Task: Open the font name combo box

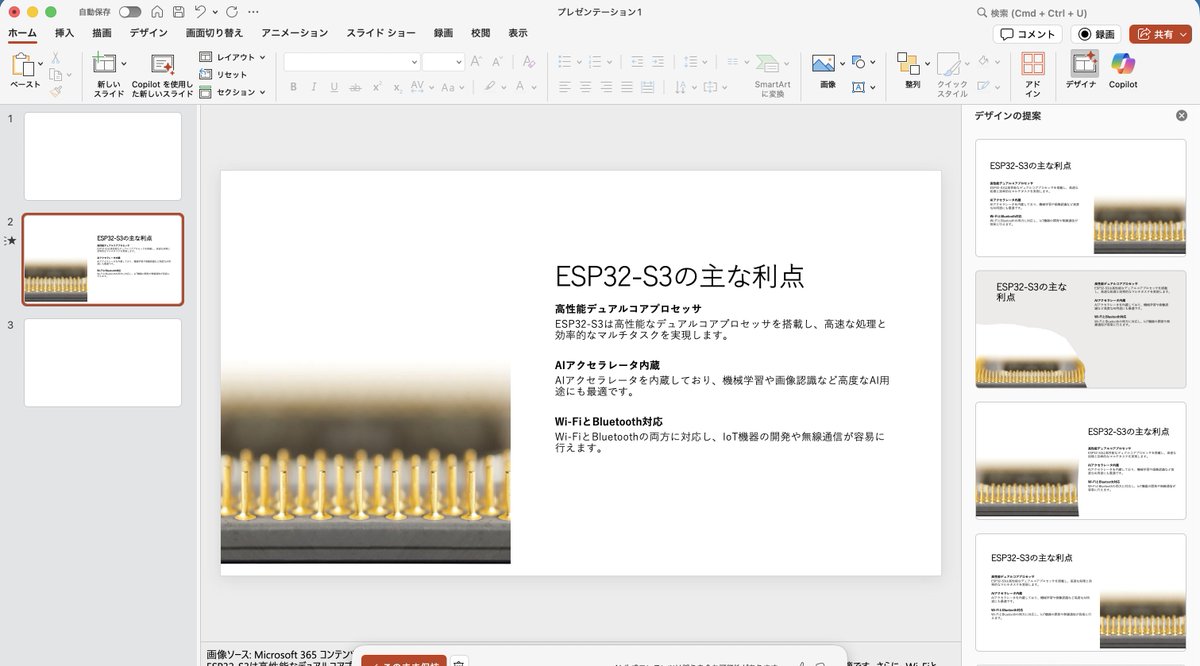Action: [x=351, y=62]
